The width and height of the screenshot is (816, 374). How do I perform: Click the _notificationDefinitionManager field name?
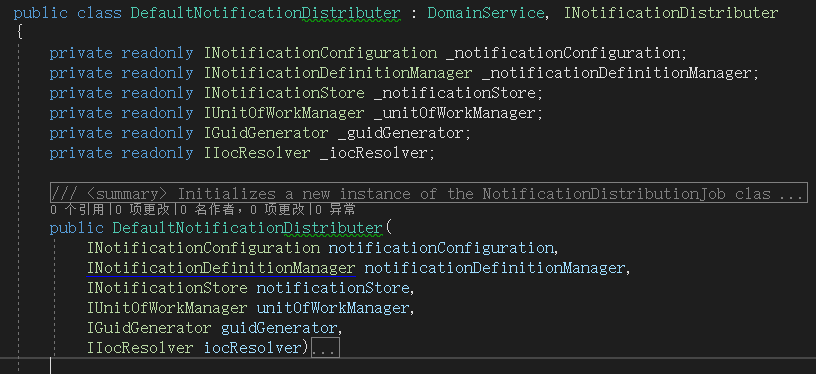[616, 73]
